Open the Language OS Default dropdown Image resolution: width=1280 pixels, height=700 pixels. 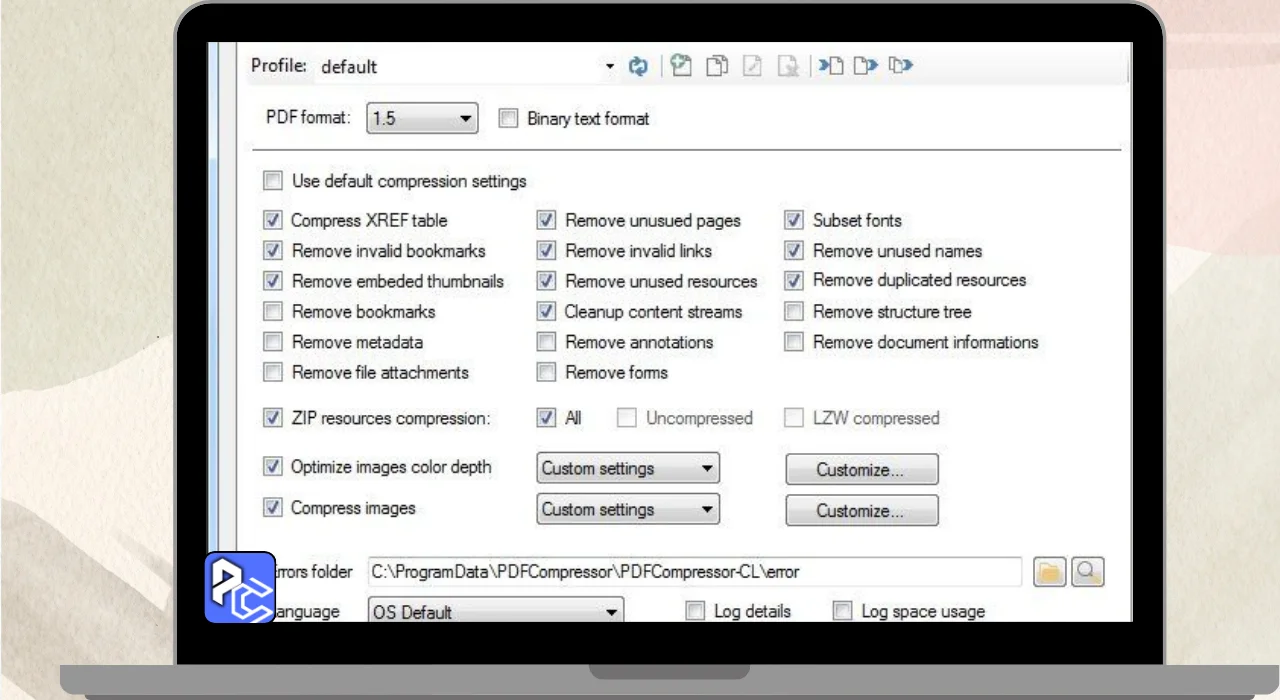pos(495,612)
